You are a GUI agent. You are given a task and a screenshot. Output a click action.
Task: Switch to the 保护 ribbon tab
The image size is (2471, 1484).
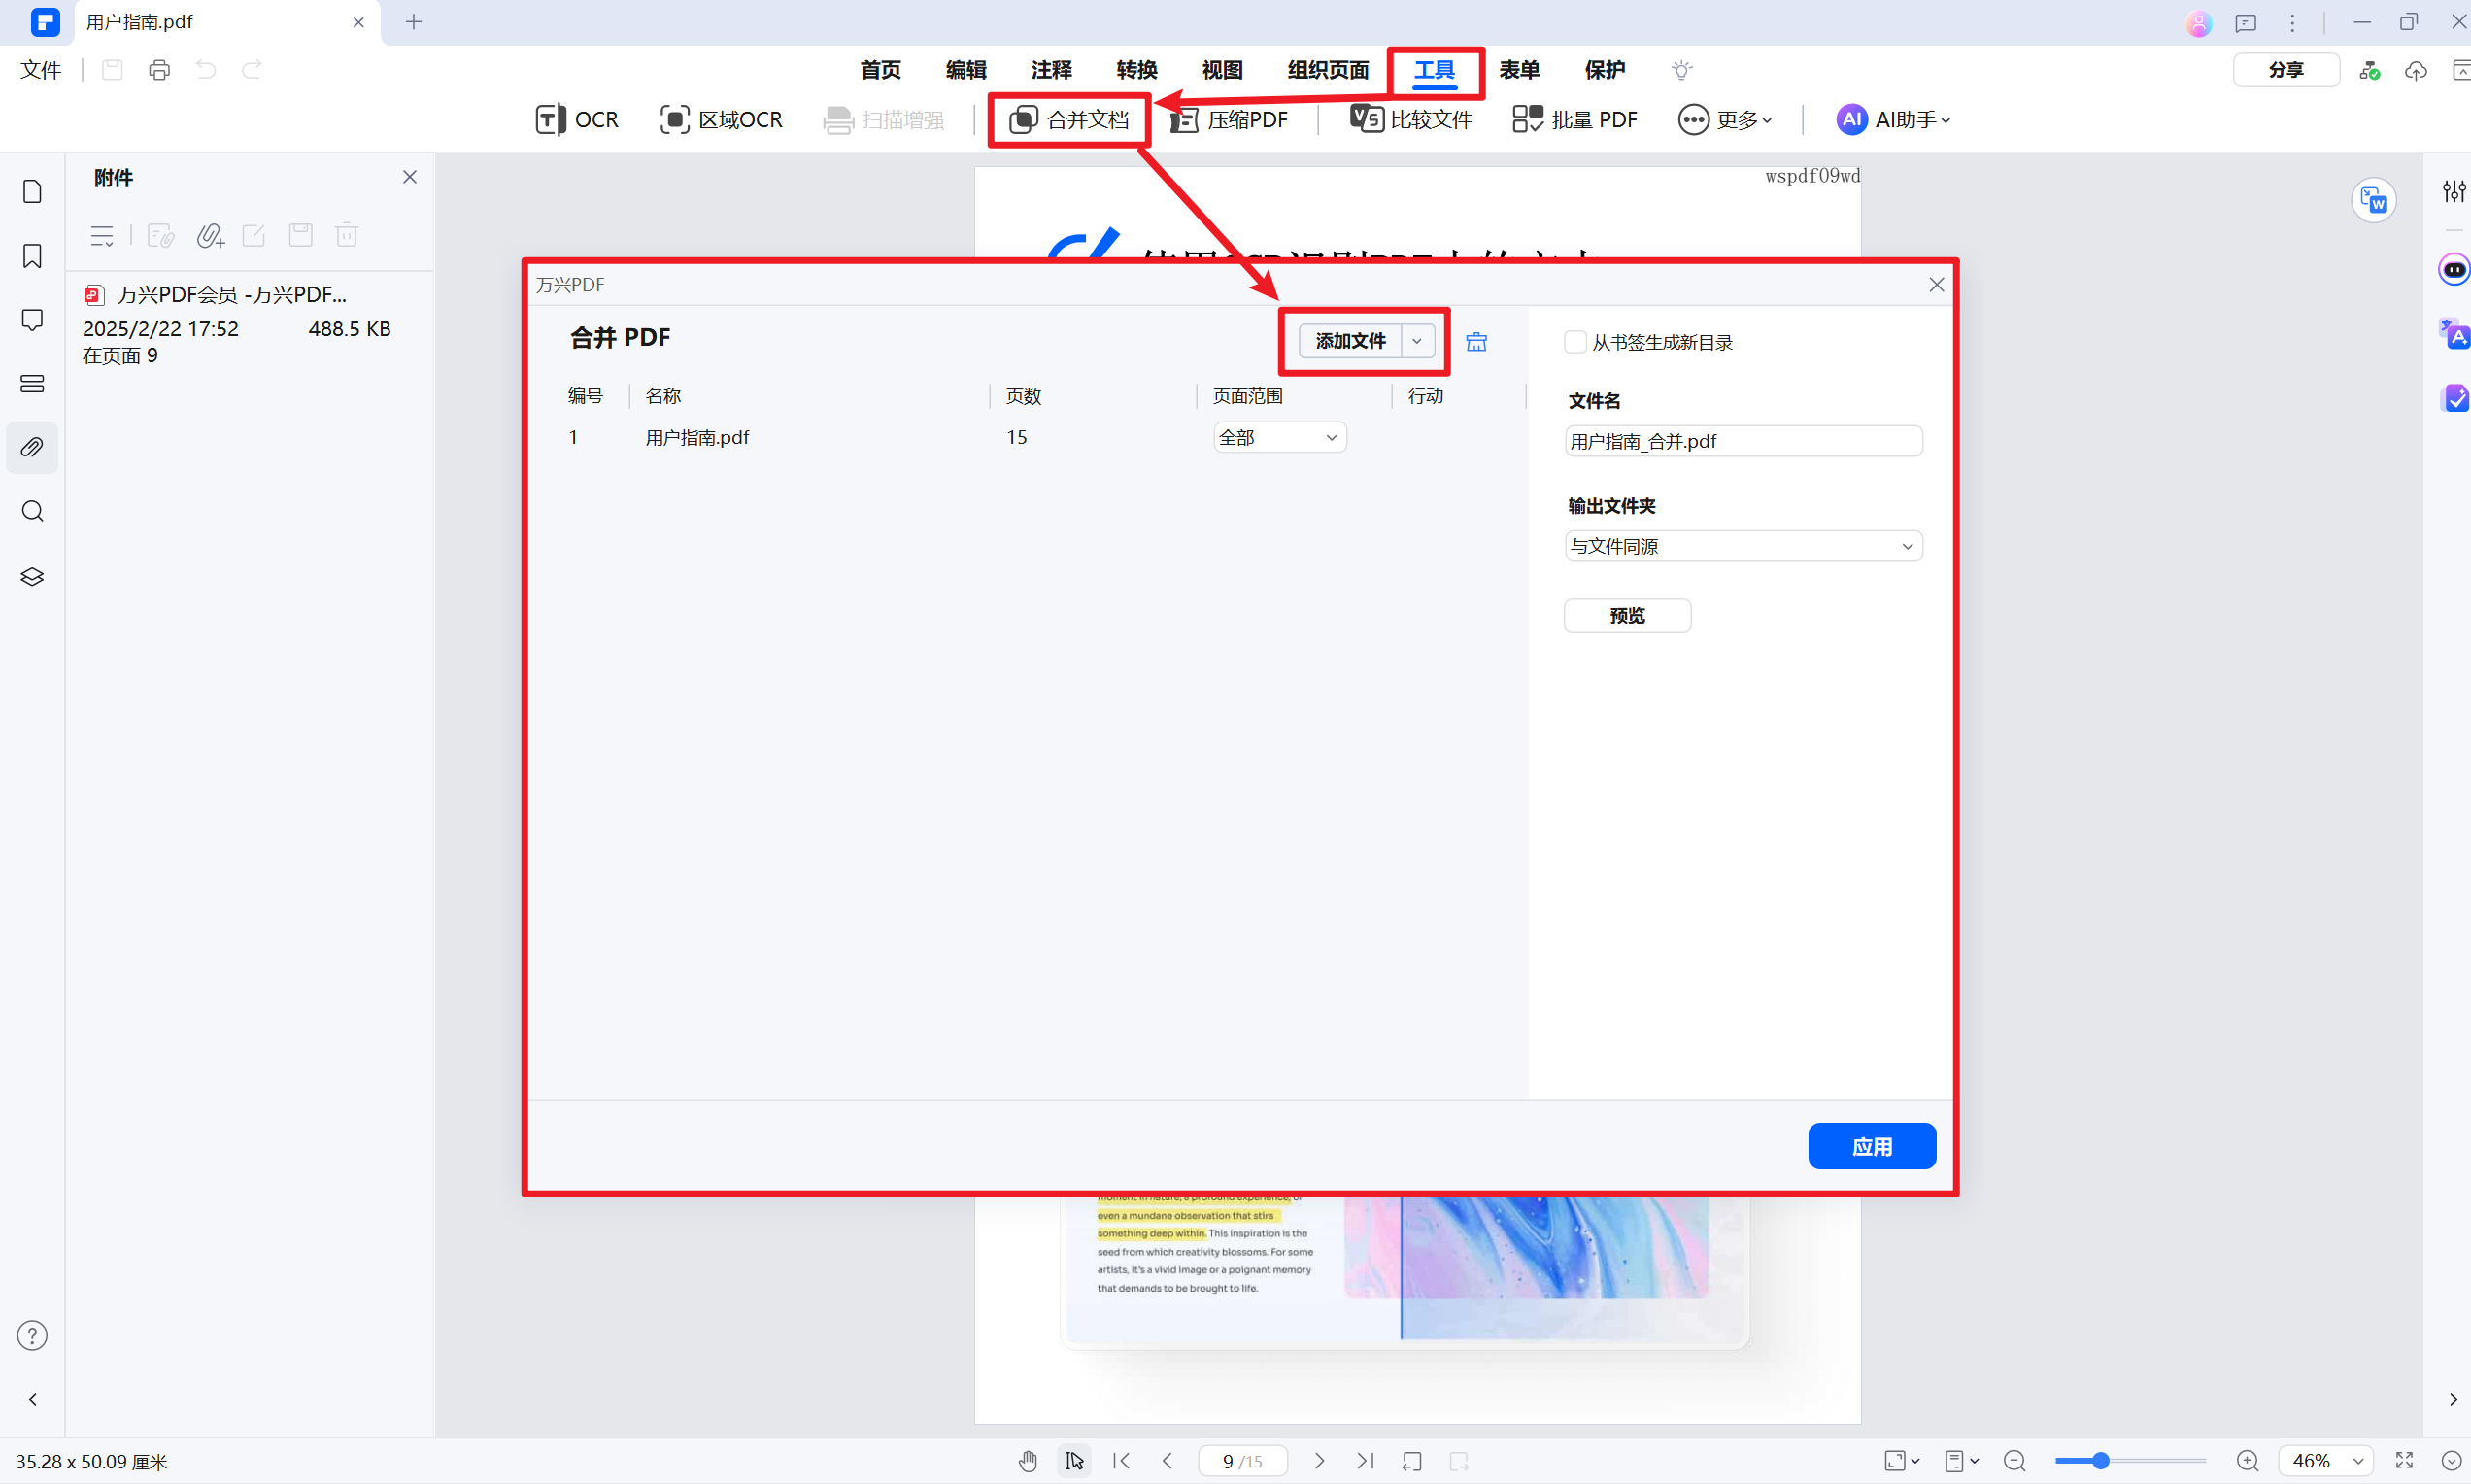tap(1605, 70)
